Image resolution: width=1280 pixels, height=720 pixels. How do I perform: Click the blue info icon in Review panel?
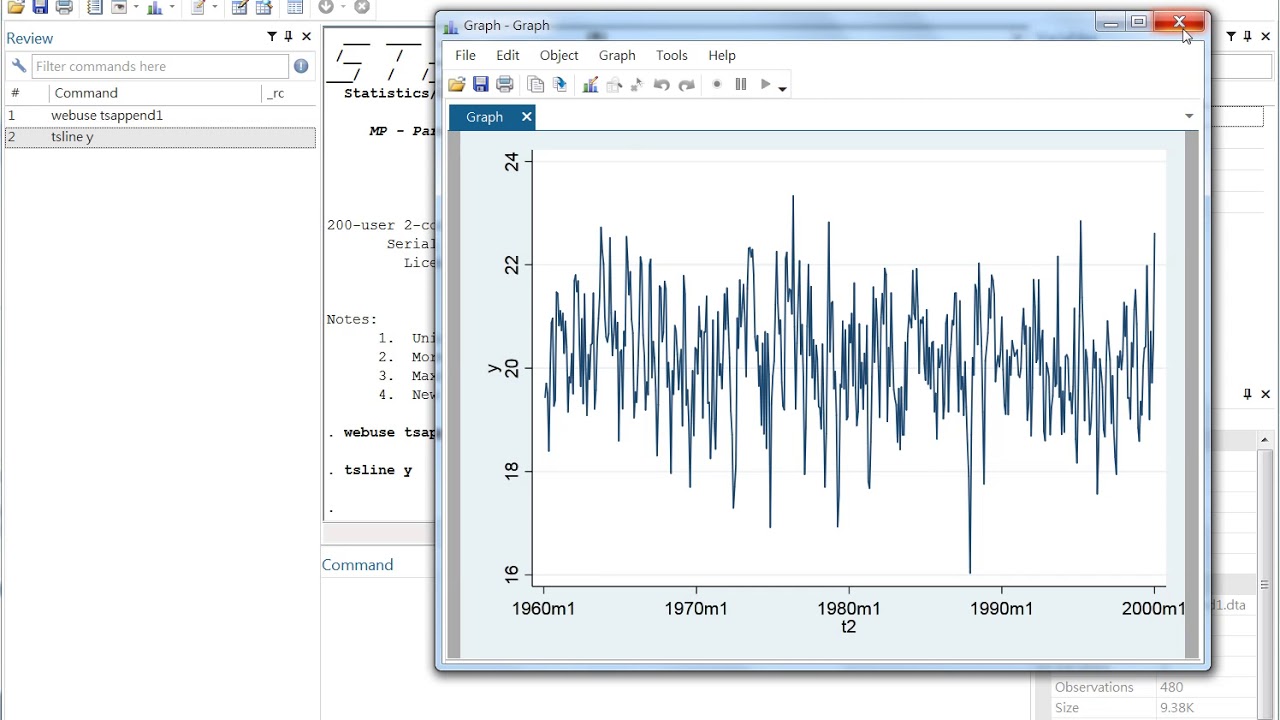tap(301, 66)
